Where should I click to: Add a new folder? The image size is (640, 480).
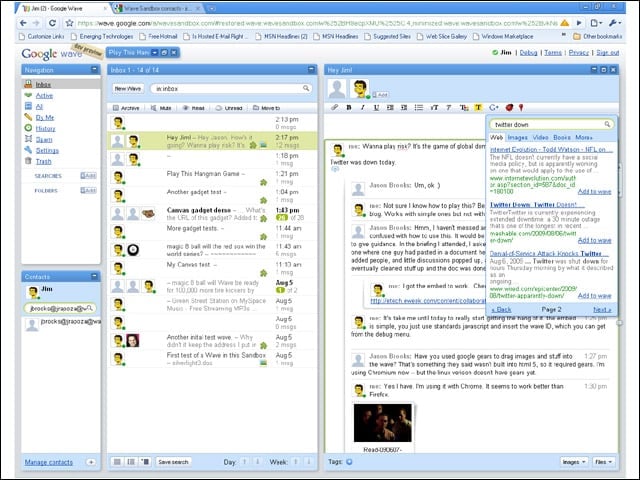coord(88,190)
